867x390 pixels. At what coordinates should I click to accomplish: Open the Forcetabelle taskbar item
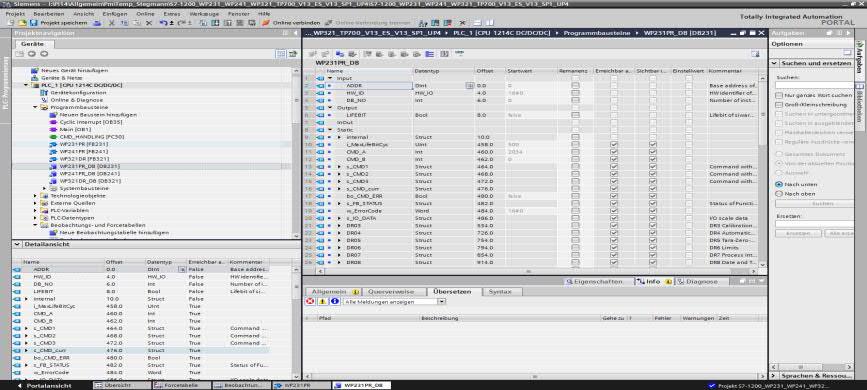click(180, 385)
